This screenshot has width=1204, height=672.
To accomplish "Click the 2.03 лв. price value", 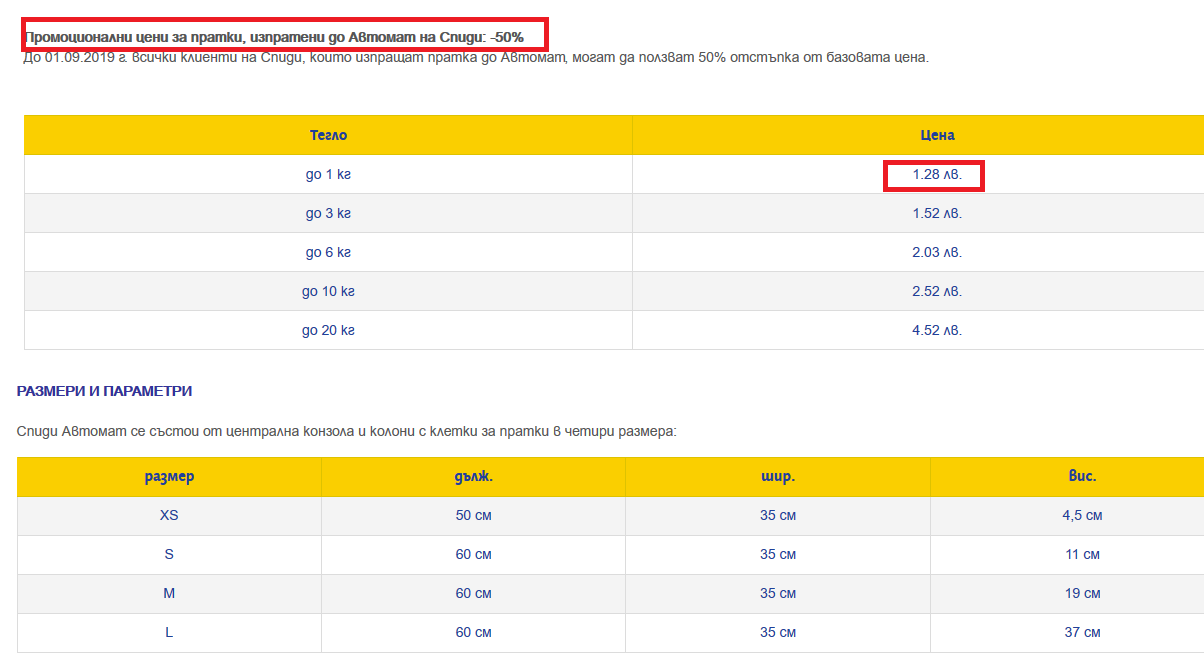I will coord(937,253).
